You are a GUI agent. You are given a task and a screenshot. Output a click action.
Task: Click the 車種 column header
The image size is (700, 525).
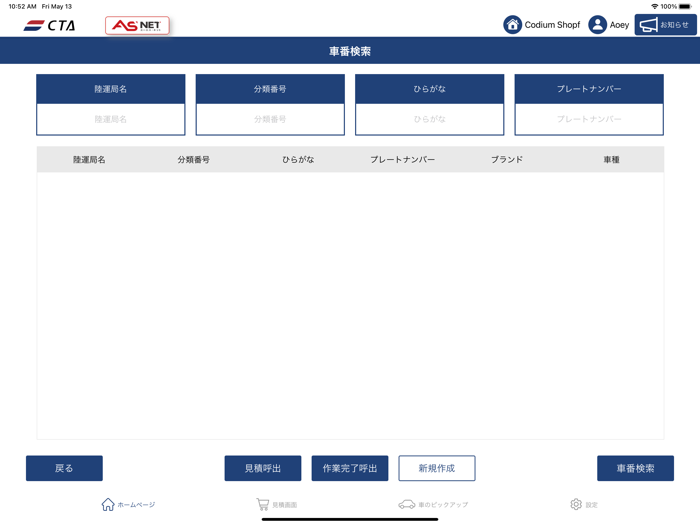pyautogui.click(x=611, y=160)
